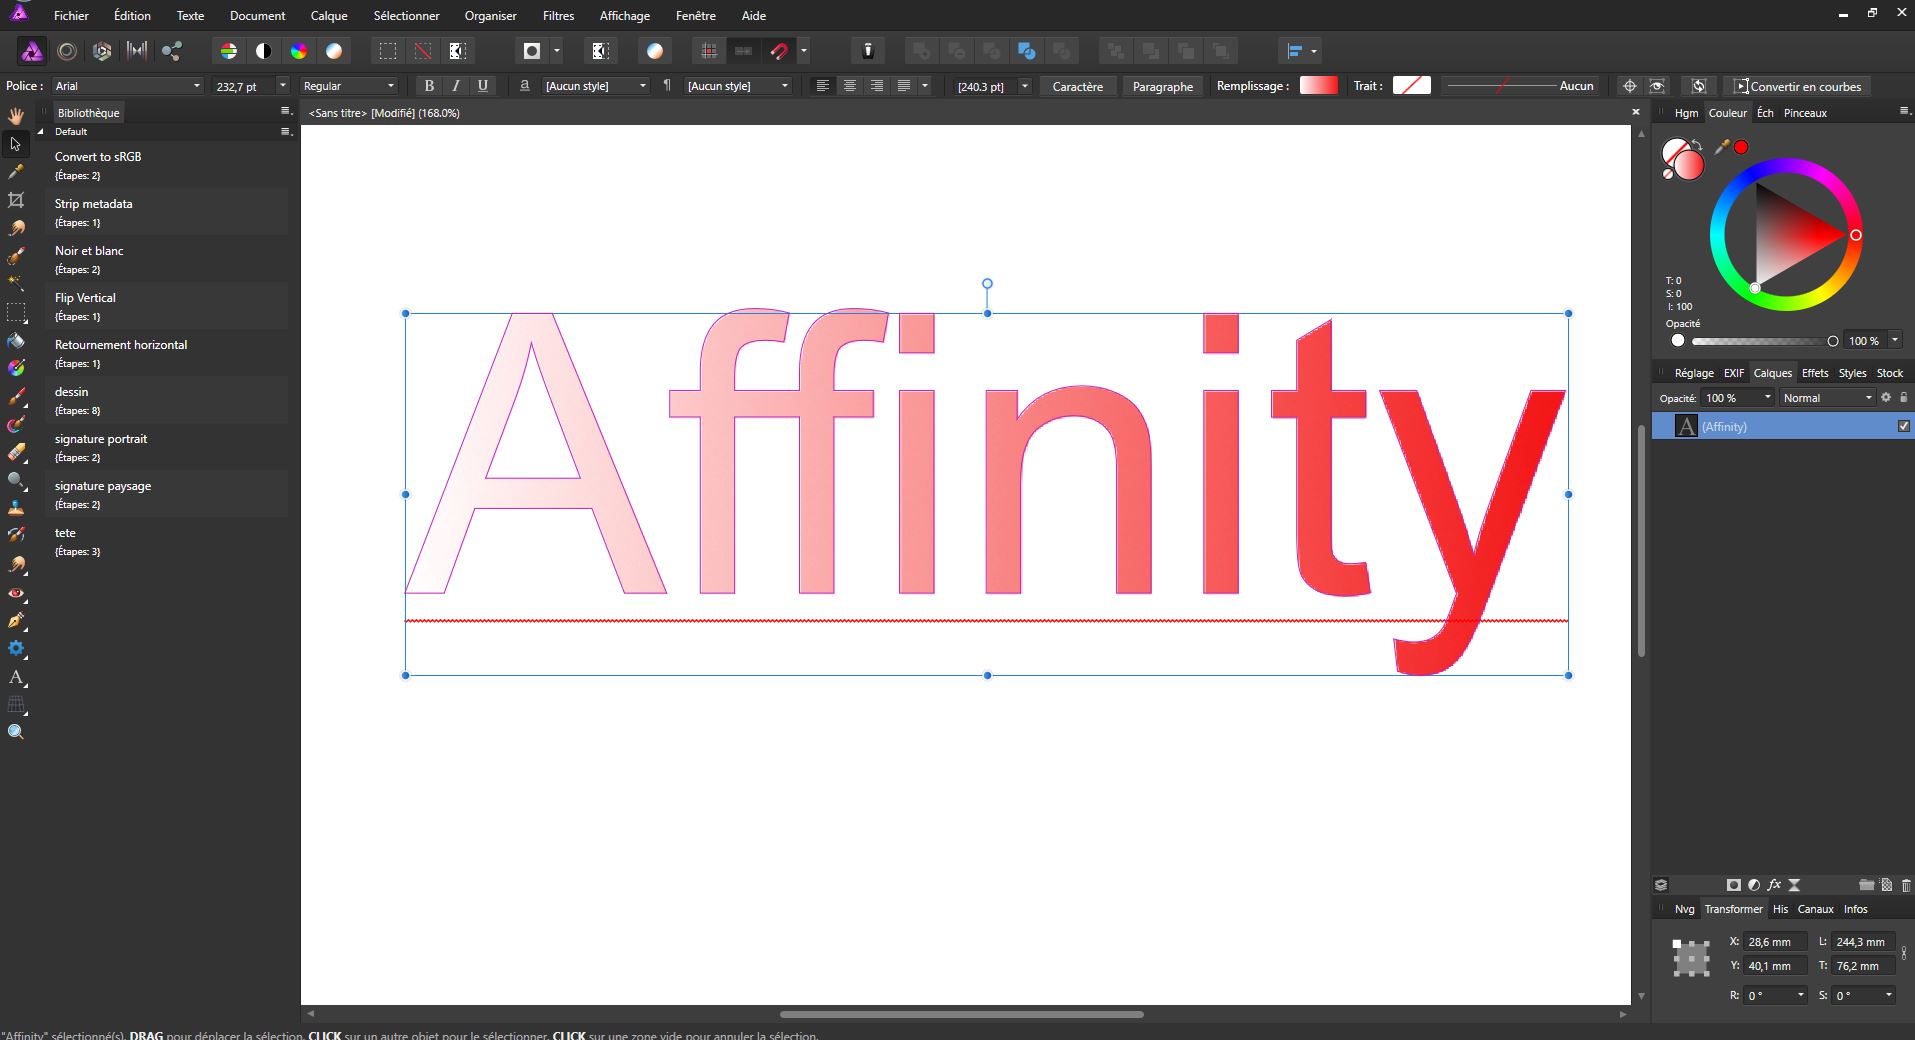Viewport: 1915px width, 1040px height.
Task: Run the Flip Vertical macro
Action: [x=166, y=306]
